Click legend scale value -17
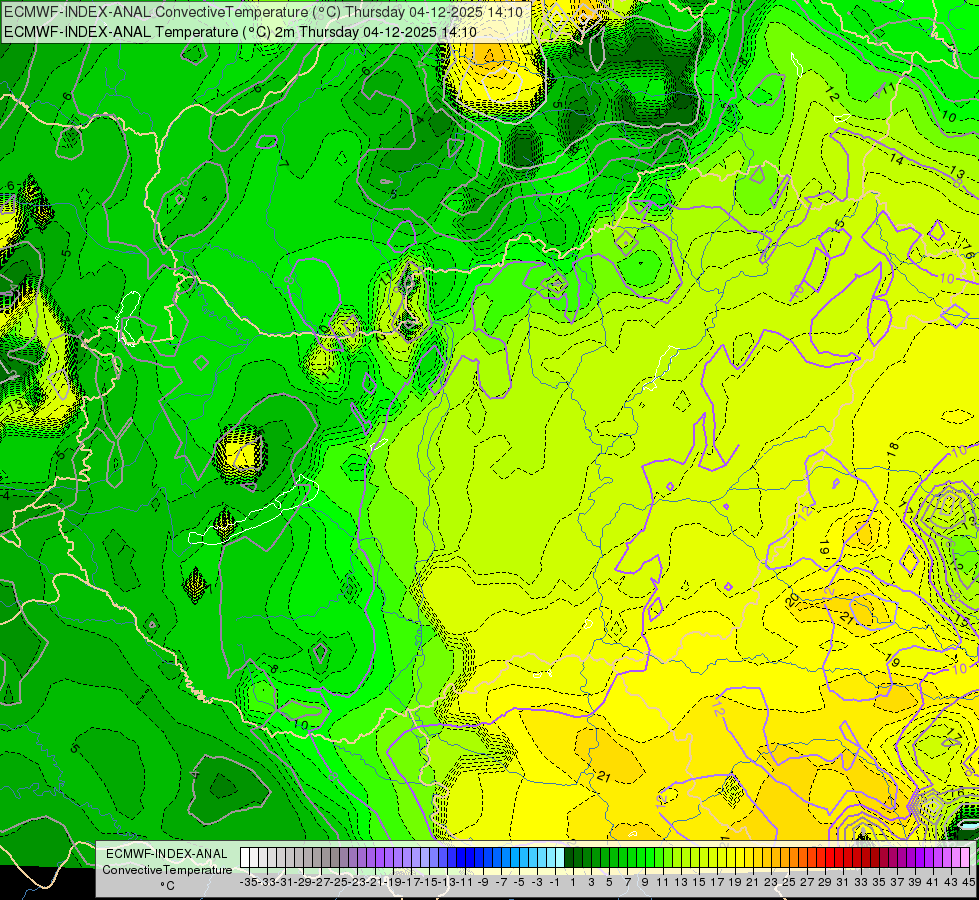 pos(411,882)
